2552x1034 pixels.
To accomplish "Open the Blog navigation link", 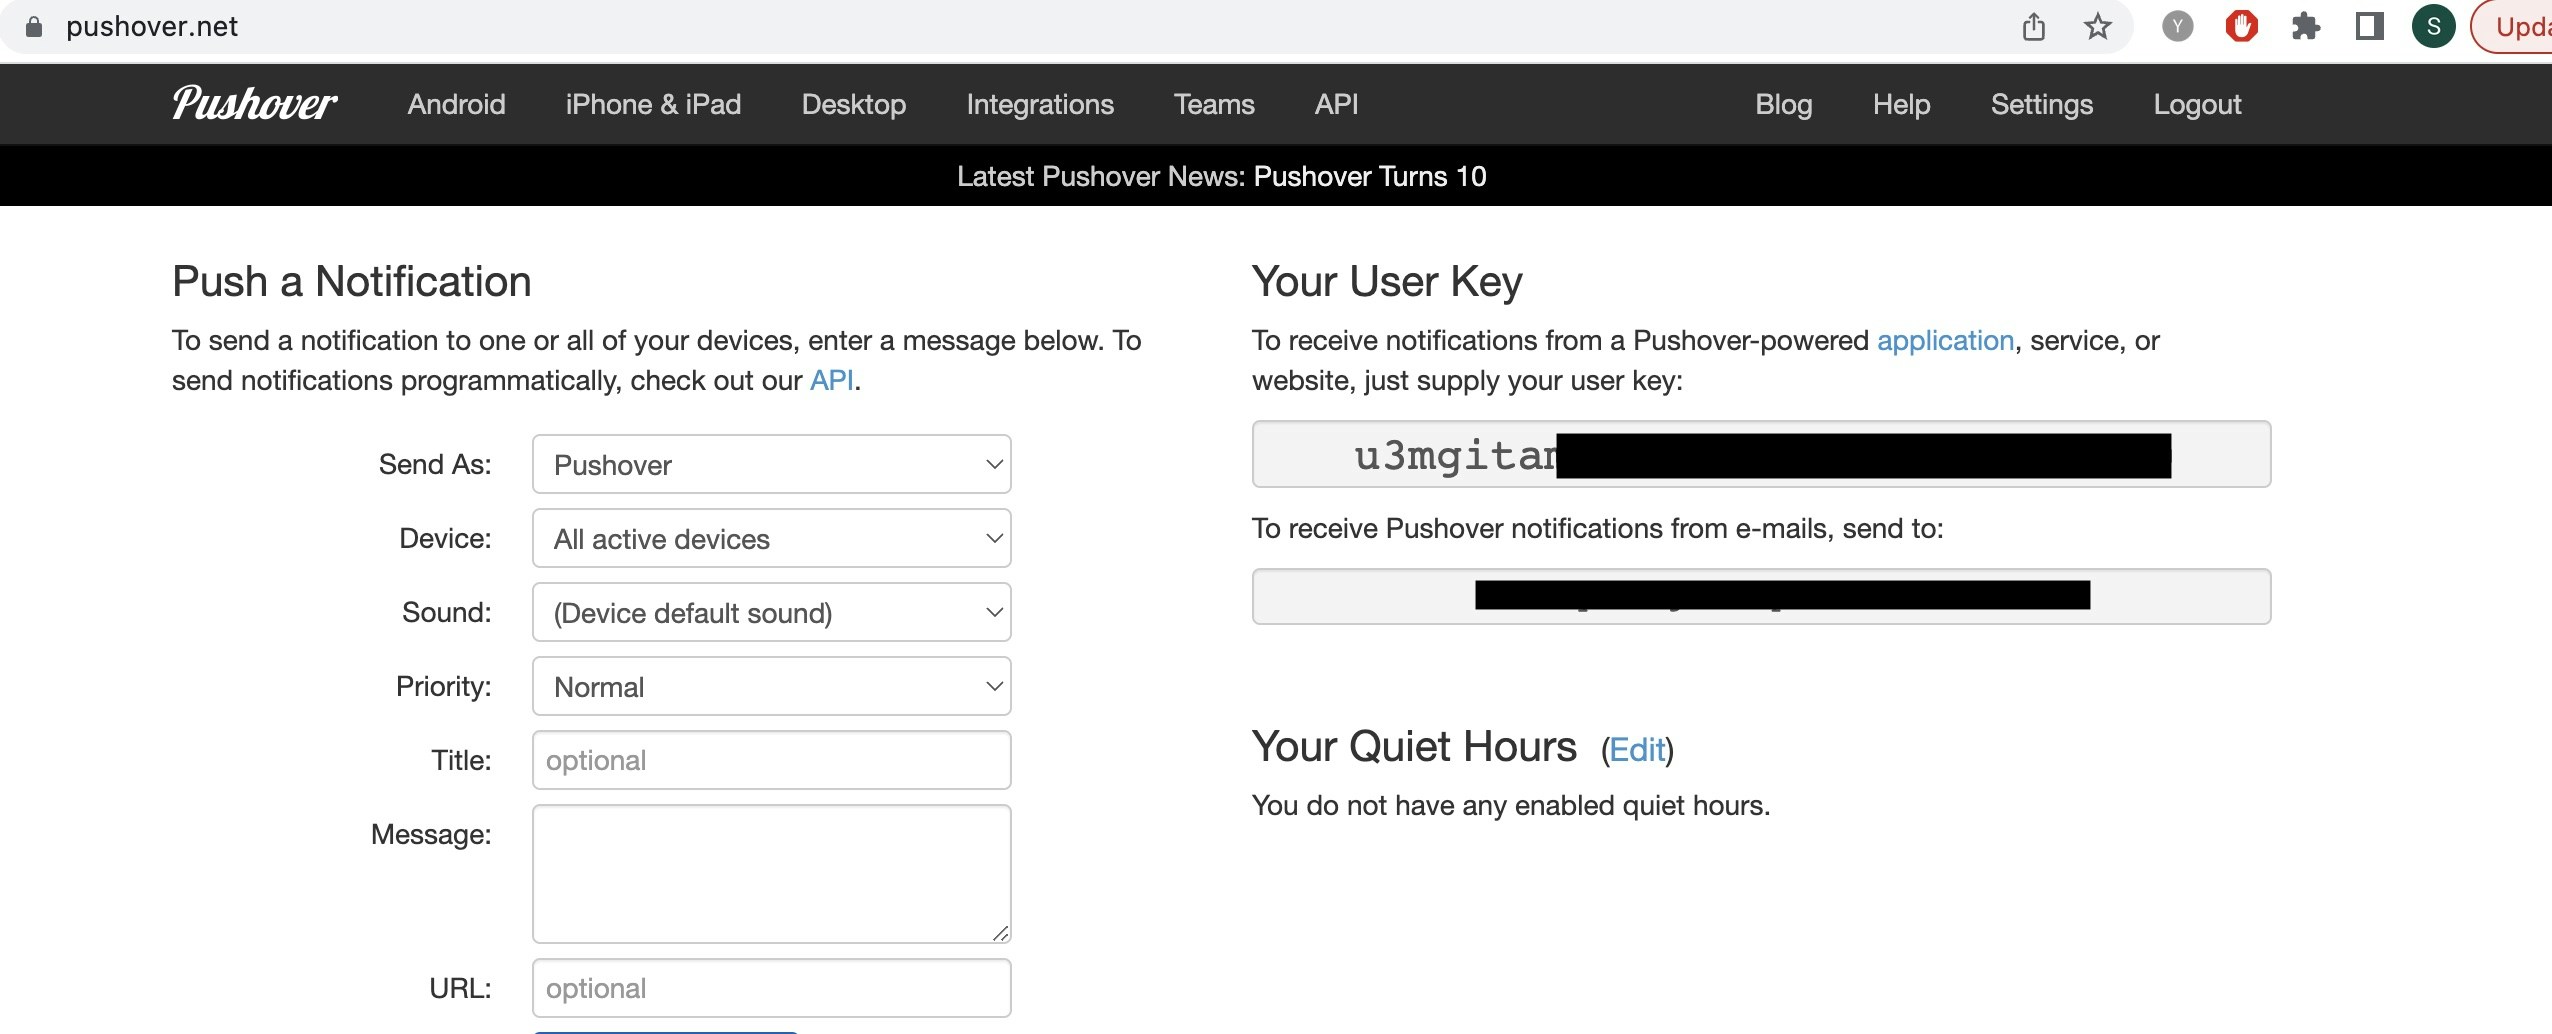I will (x=1784, y=104).
